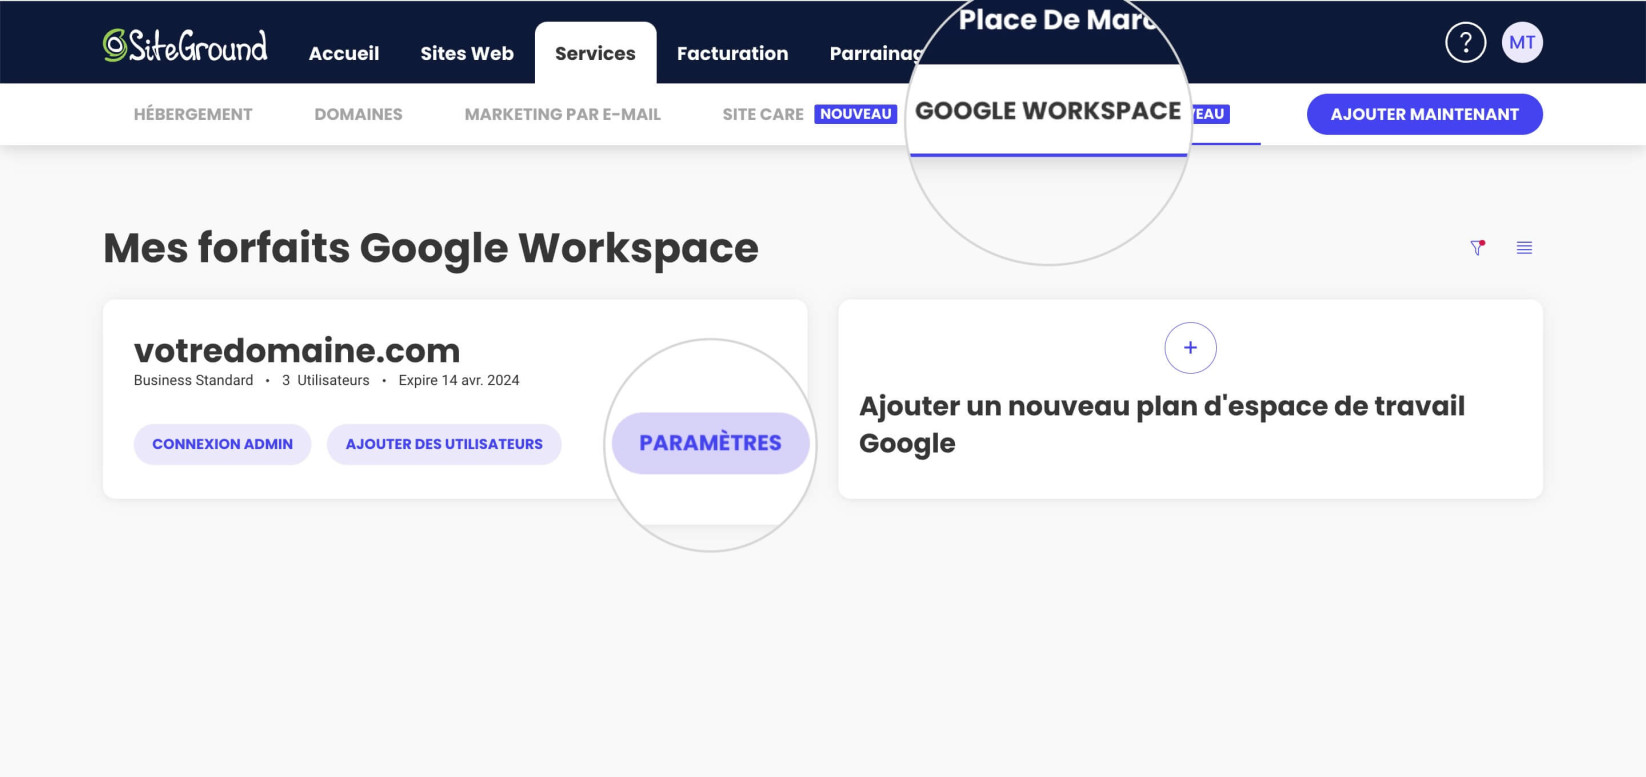The image size is (1646, 777).
Task: Open Sites Web navigation item
Action: pos(467,53)
